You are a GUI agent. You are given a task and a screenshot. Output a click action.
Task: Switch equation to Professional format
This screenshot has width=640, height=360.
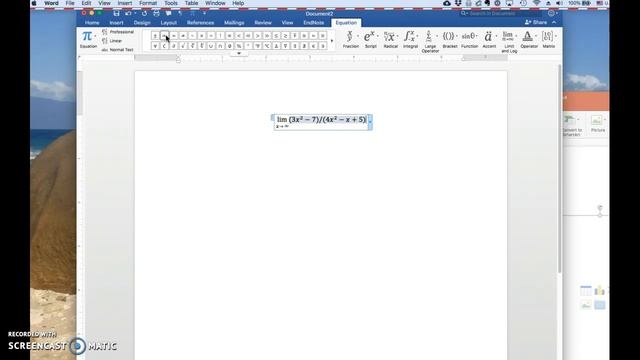point(118,32)
